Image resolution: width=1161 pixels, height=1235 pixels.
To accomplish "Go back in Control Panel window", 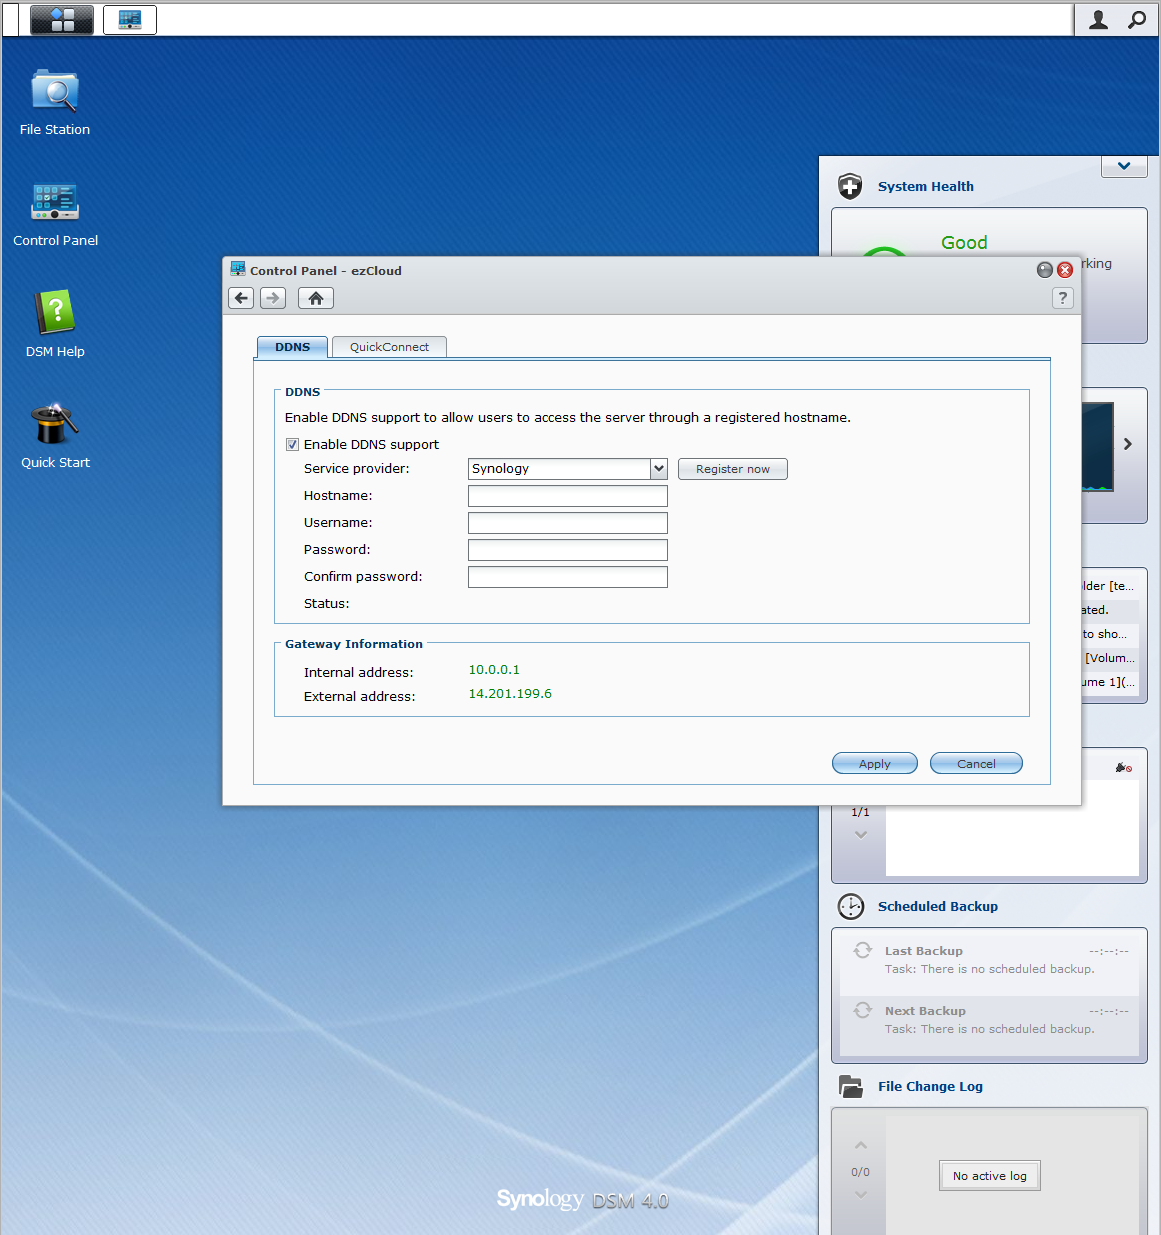I will 241,298.
